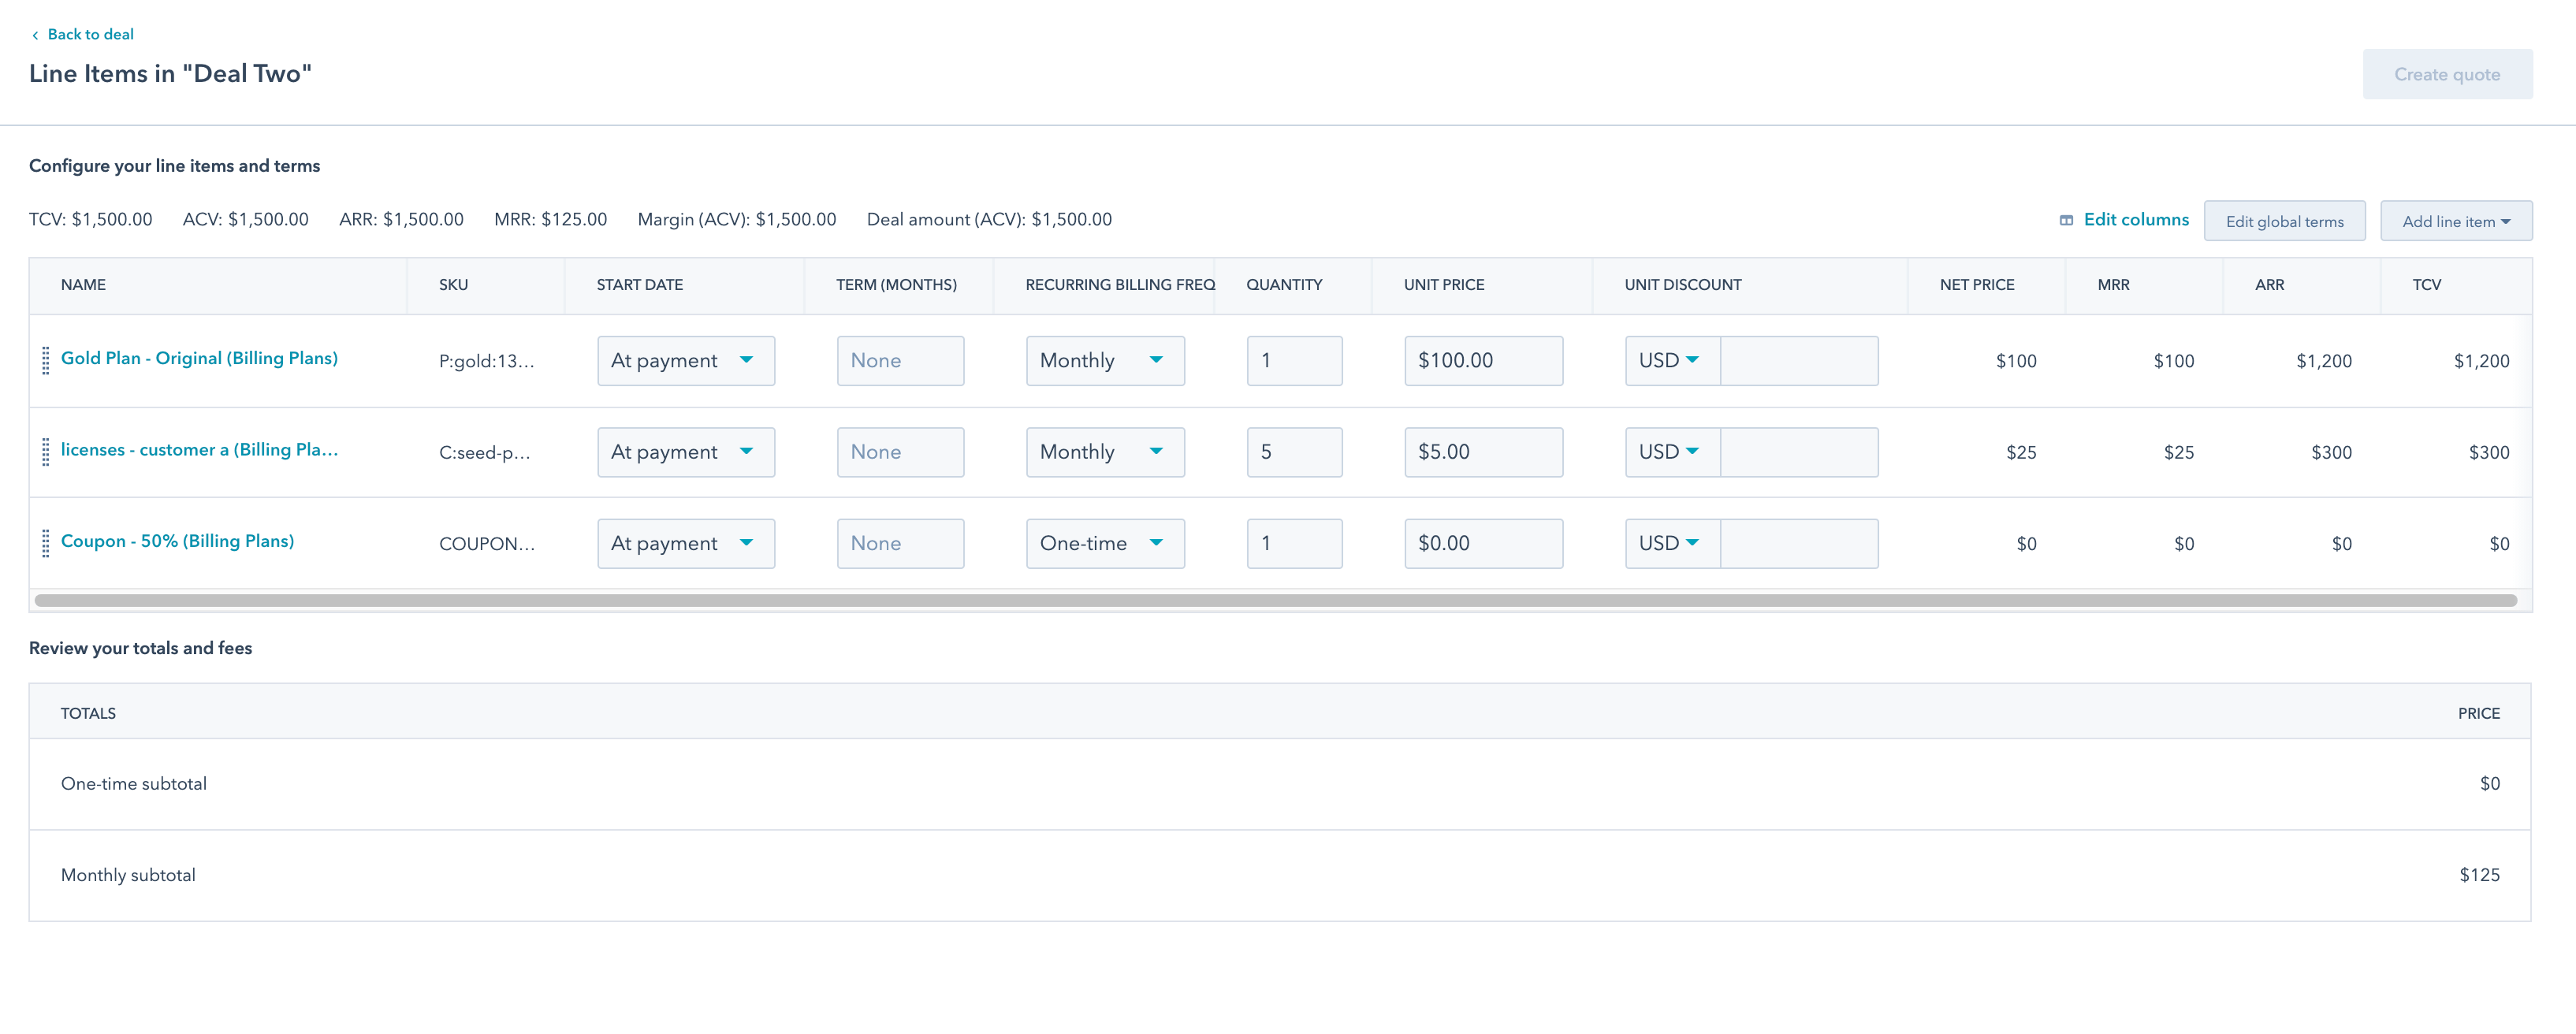This screenshot has height=1034, width=2576.
Task: Open Gold Plan - Original line item link
Action: [x=199, y=358]
